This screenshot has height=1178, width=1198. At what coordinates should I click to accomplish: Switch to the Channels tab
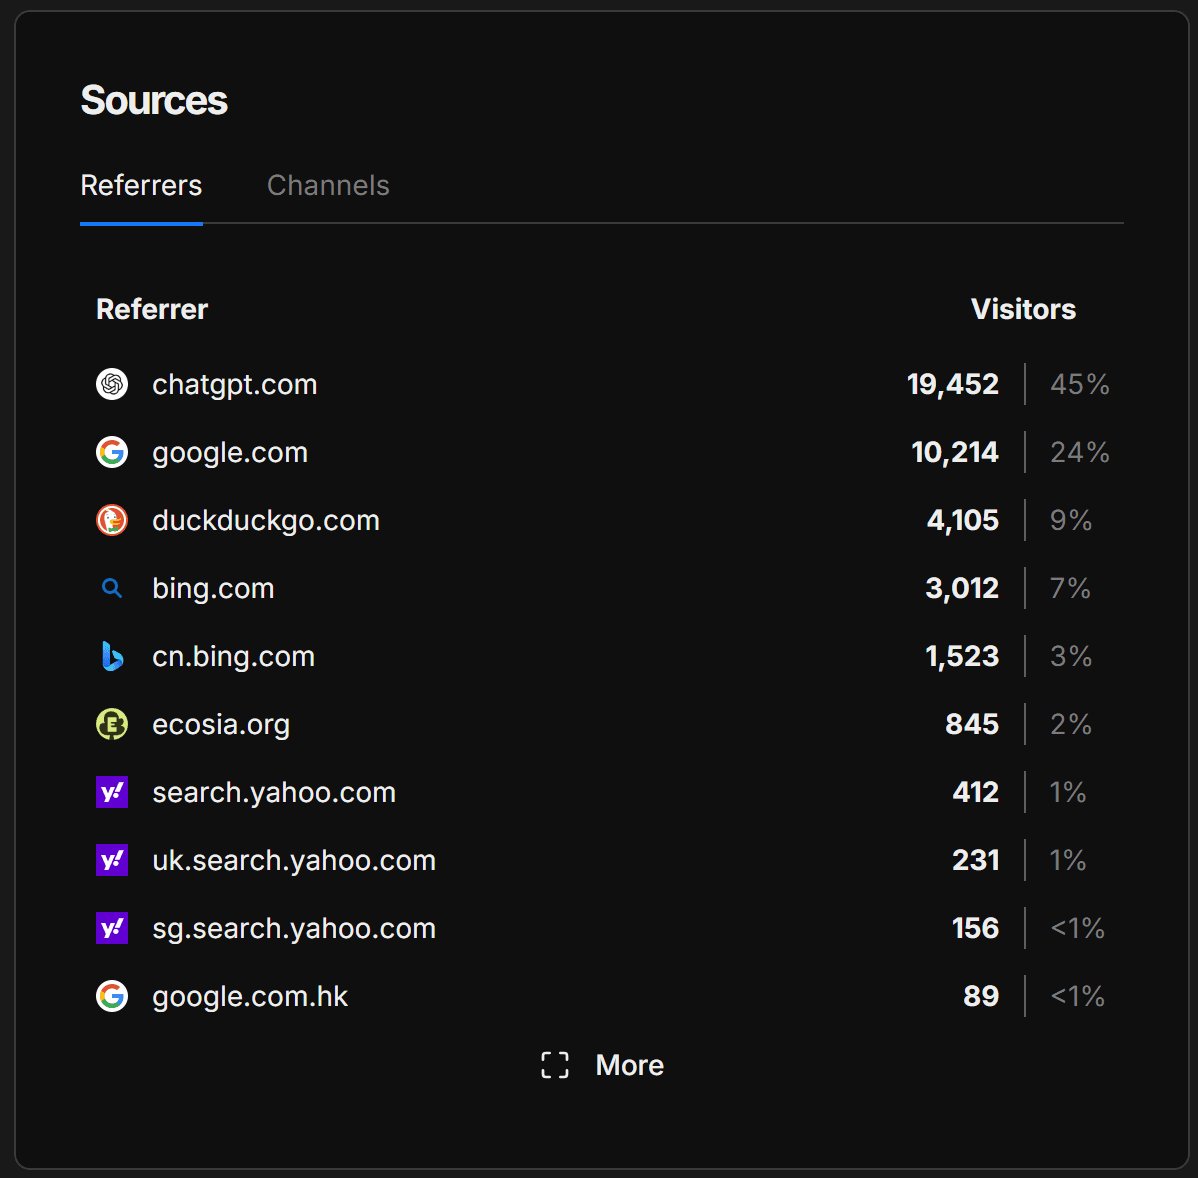pos(328,185)
